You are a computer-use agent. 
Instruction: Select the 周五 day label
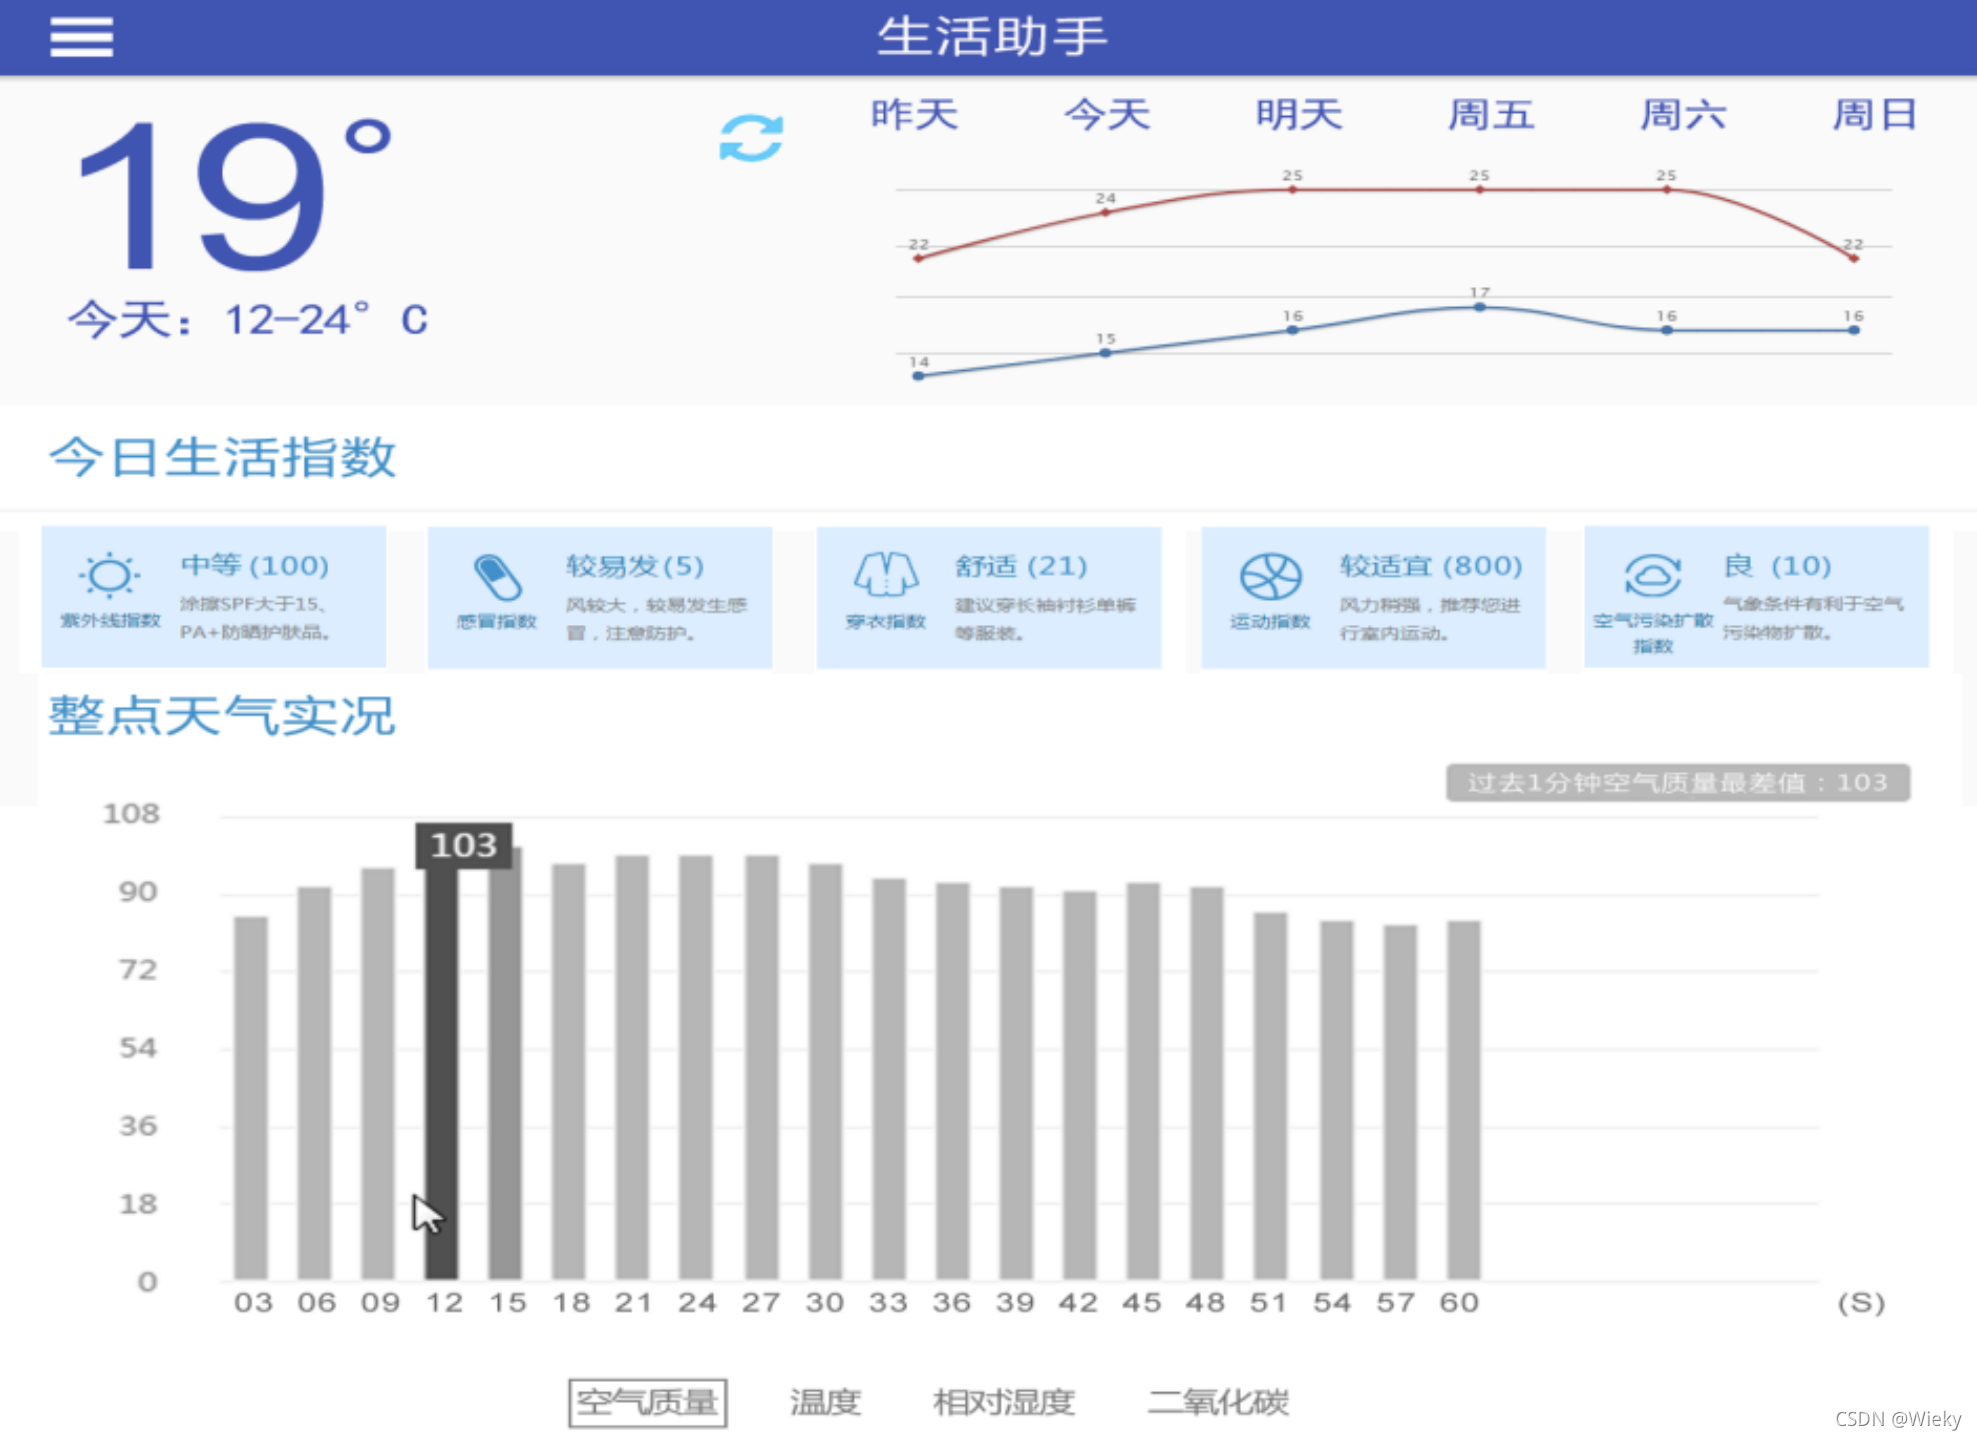1490,114
